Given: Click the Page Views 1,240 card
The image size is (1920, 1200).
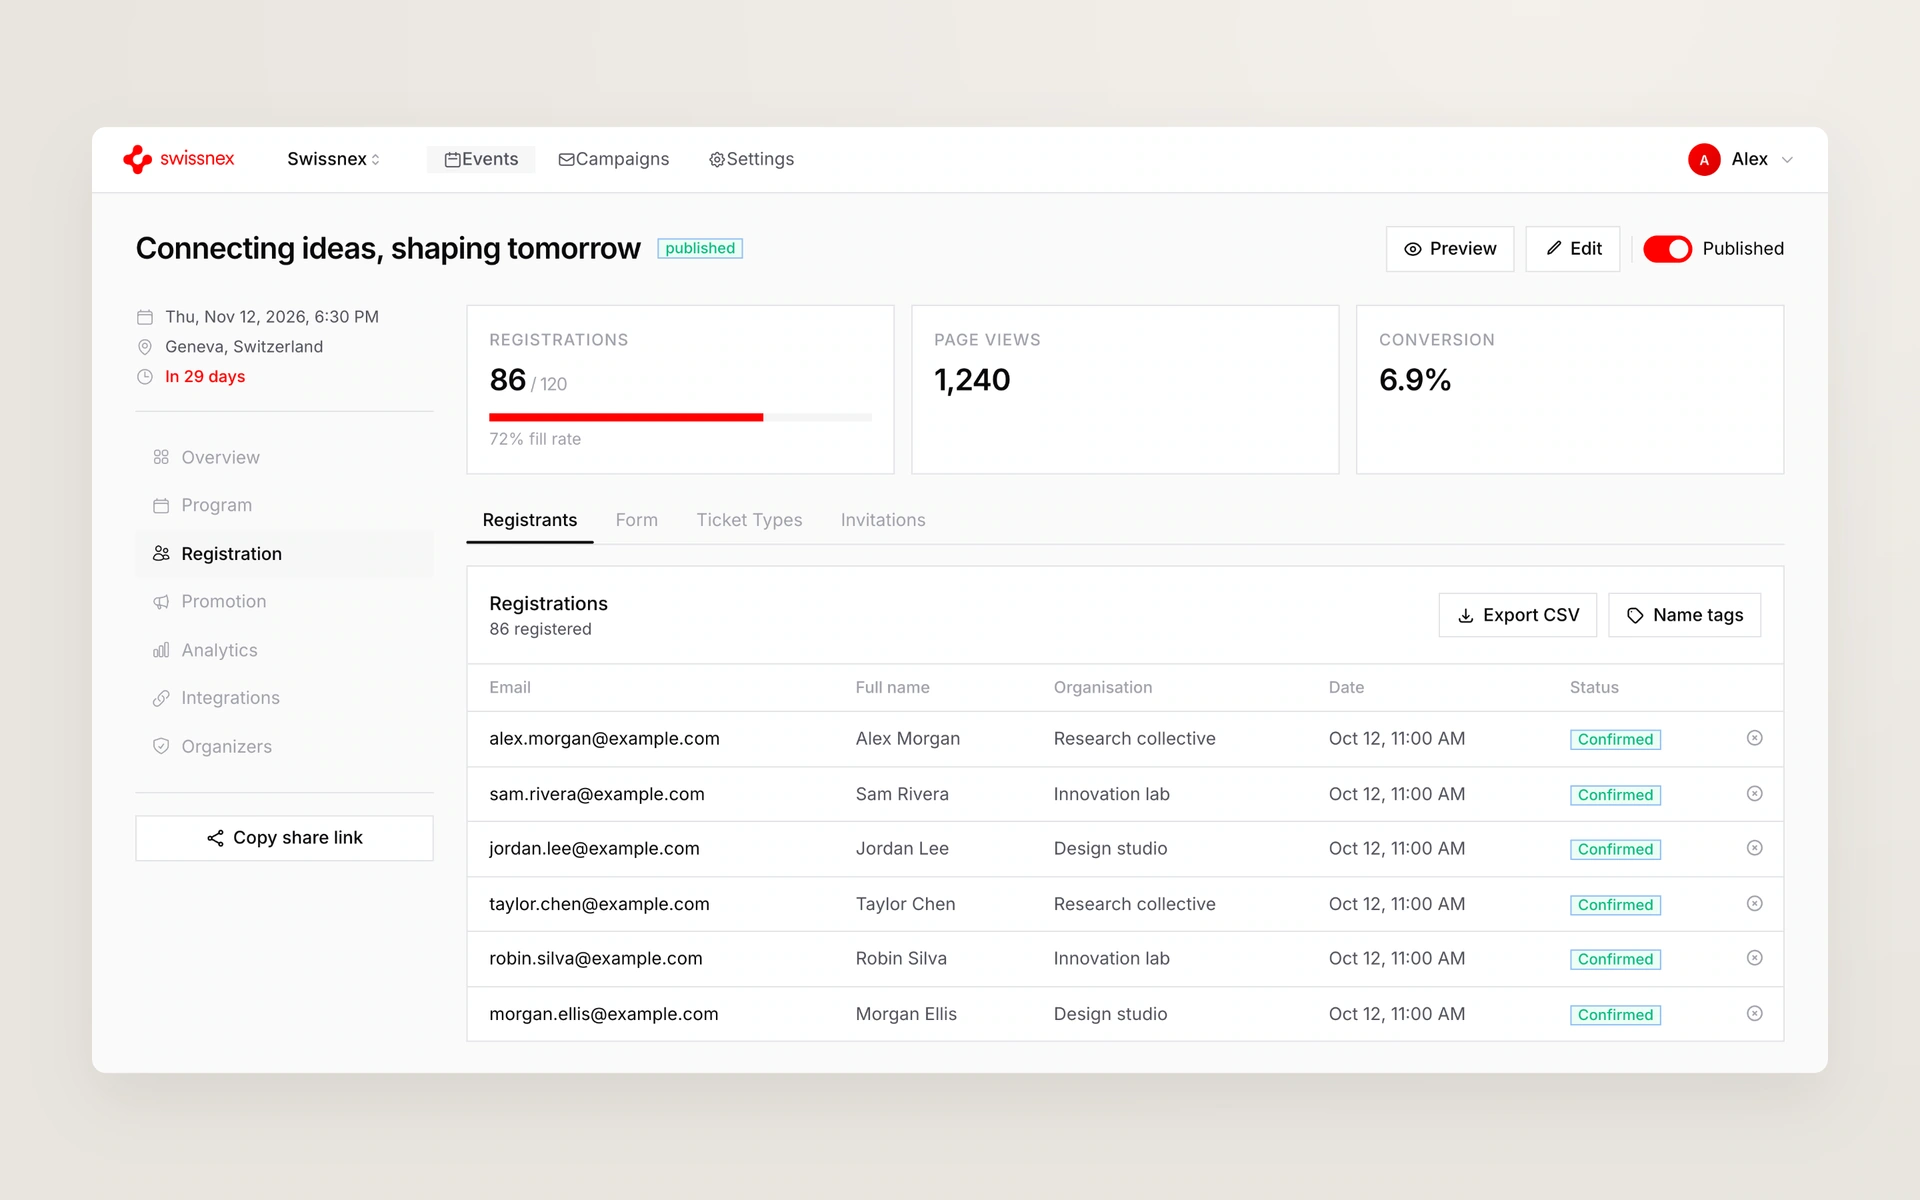Looking at the screenshot, I should click(1125, 390).
